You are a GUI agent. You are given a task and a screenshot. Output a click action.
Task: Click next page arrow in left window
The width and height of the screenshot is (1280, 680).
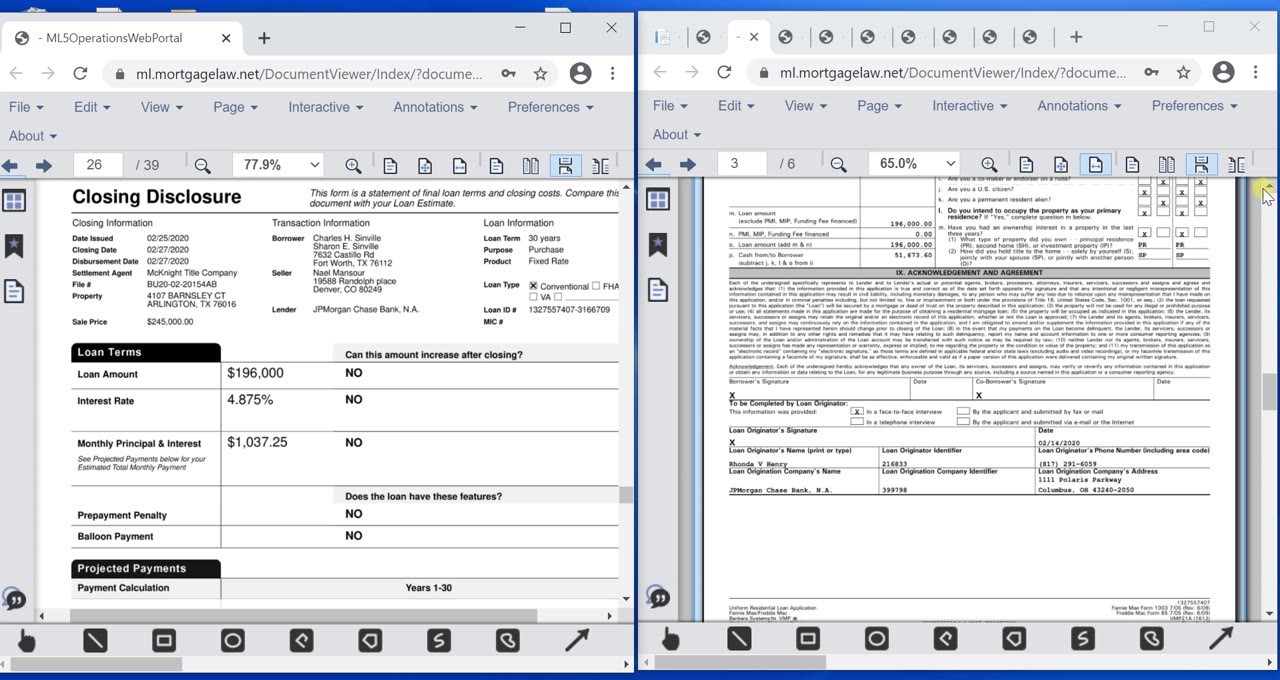[44, 166]
